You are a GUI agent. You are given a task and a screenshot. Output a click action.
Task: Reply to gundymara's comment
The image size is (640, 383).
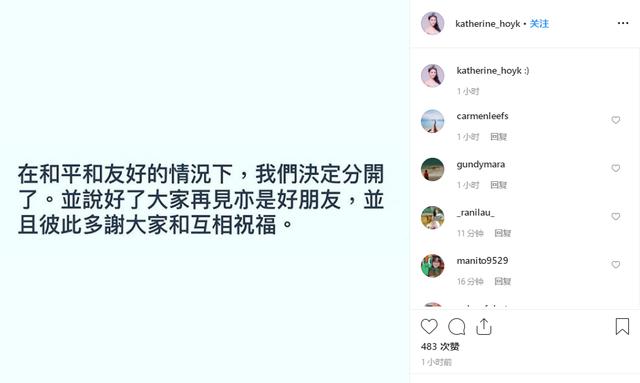(498, 185)
